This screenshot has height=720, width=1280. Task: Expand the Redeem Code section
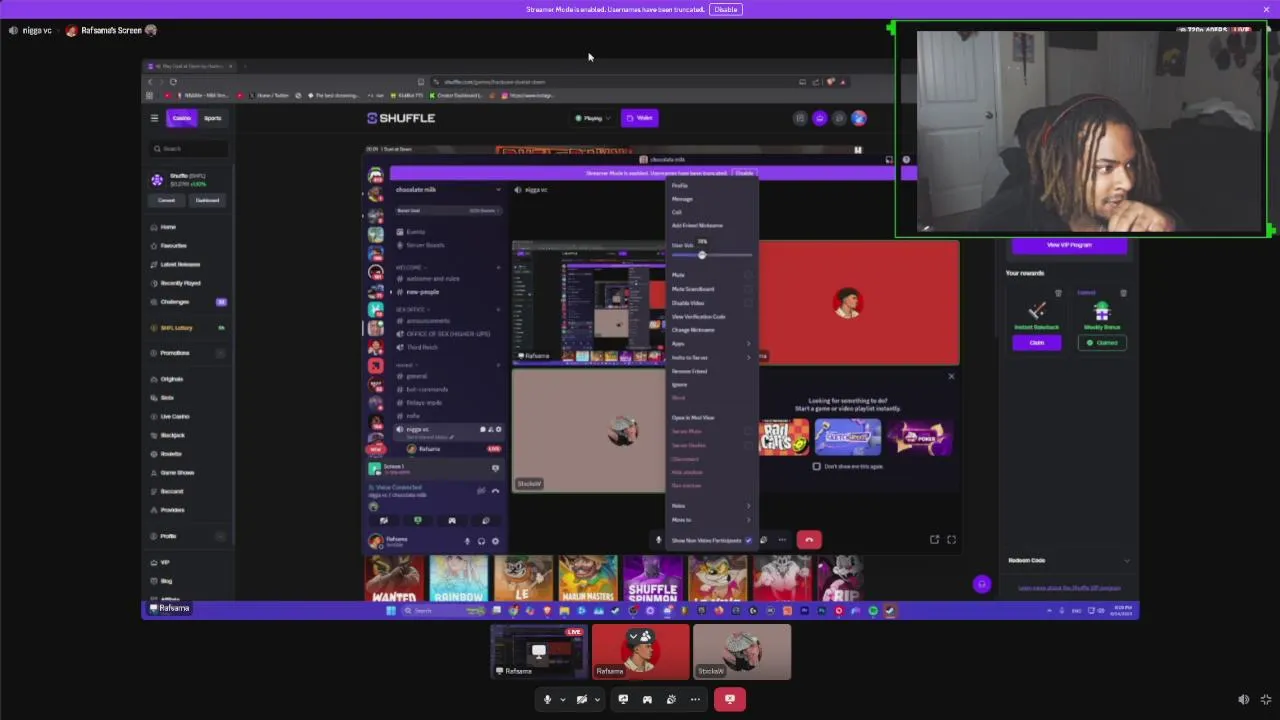tap(1069, 560)
